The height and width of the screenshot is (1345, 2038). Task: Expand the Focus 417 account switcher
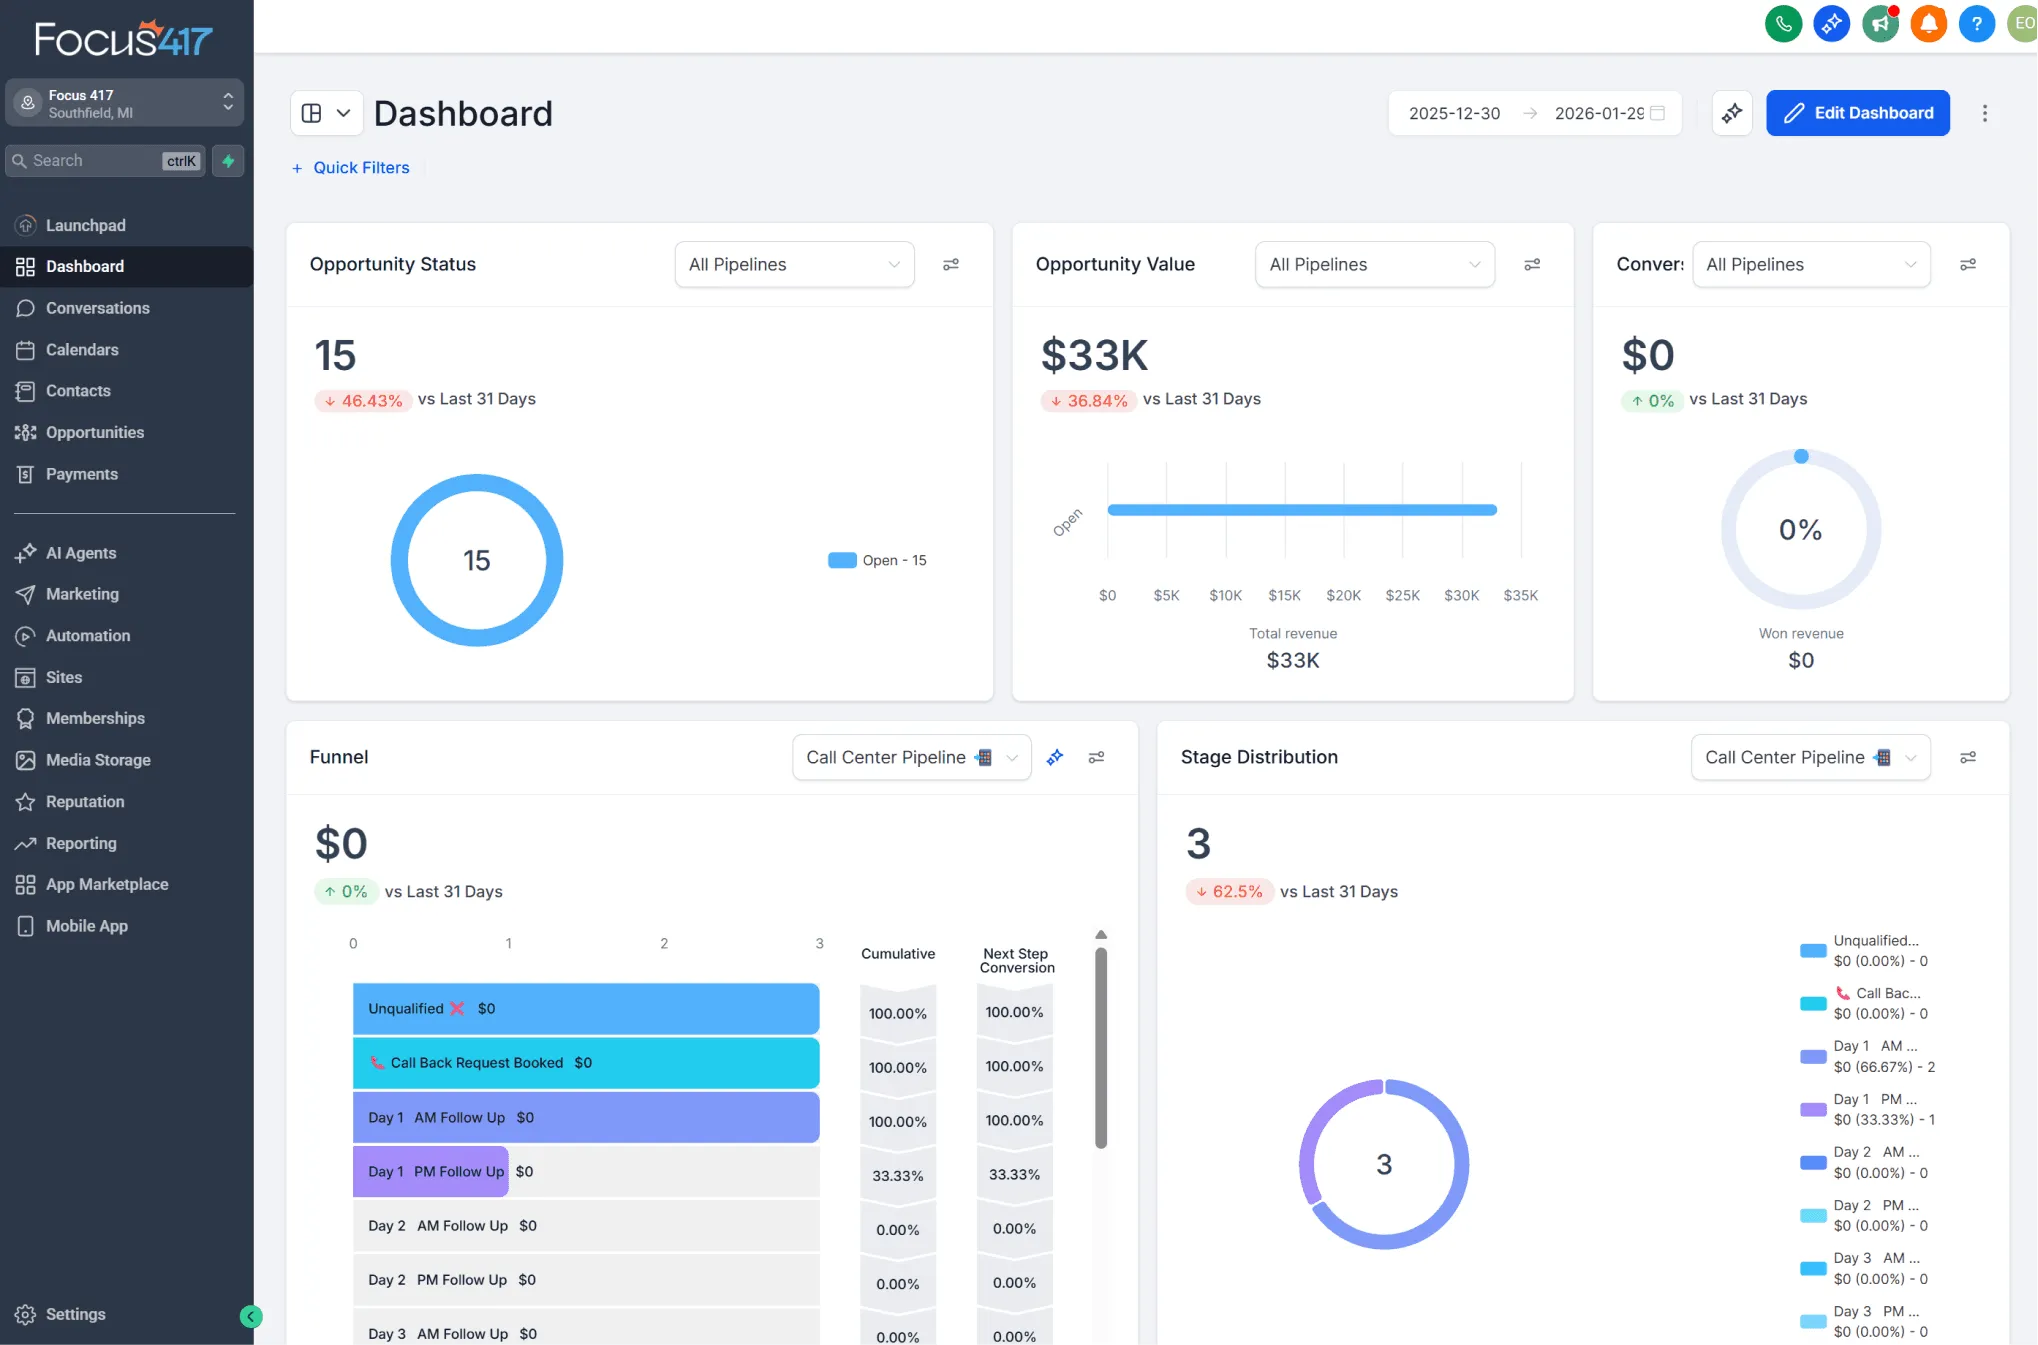(x=125, y=103)
